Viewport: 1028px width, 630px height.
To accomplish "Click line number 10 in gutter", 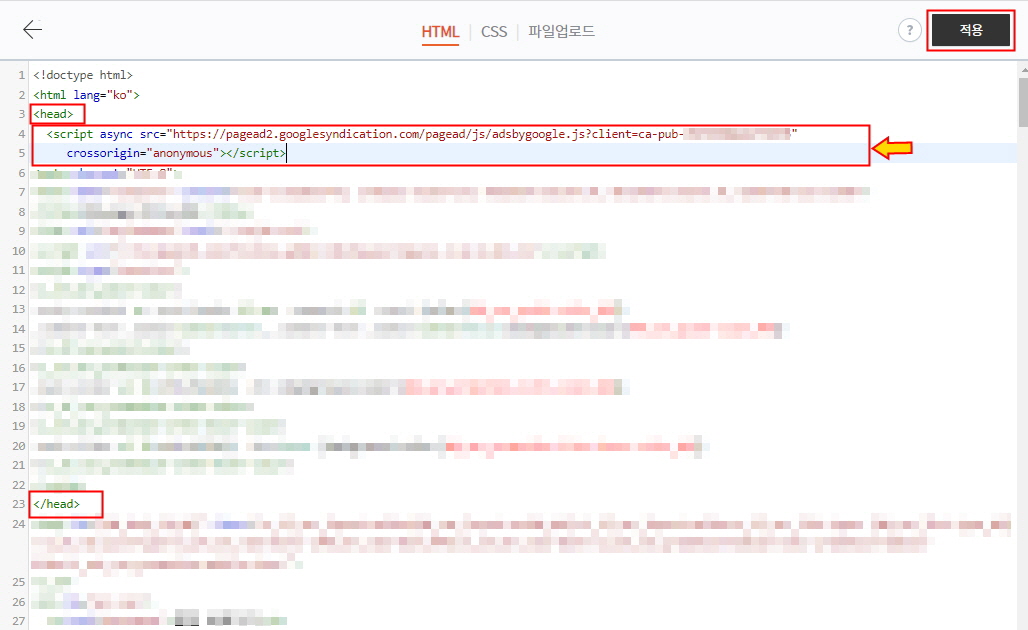I will point(18,250).
